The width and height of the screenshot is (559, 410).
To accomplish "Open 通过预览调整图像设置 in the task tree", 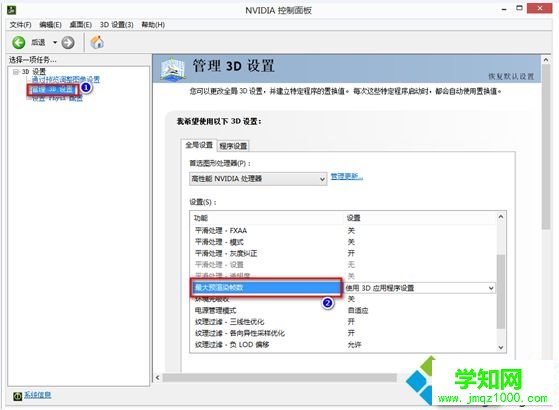I will point(66,79).
